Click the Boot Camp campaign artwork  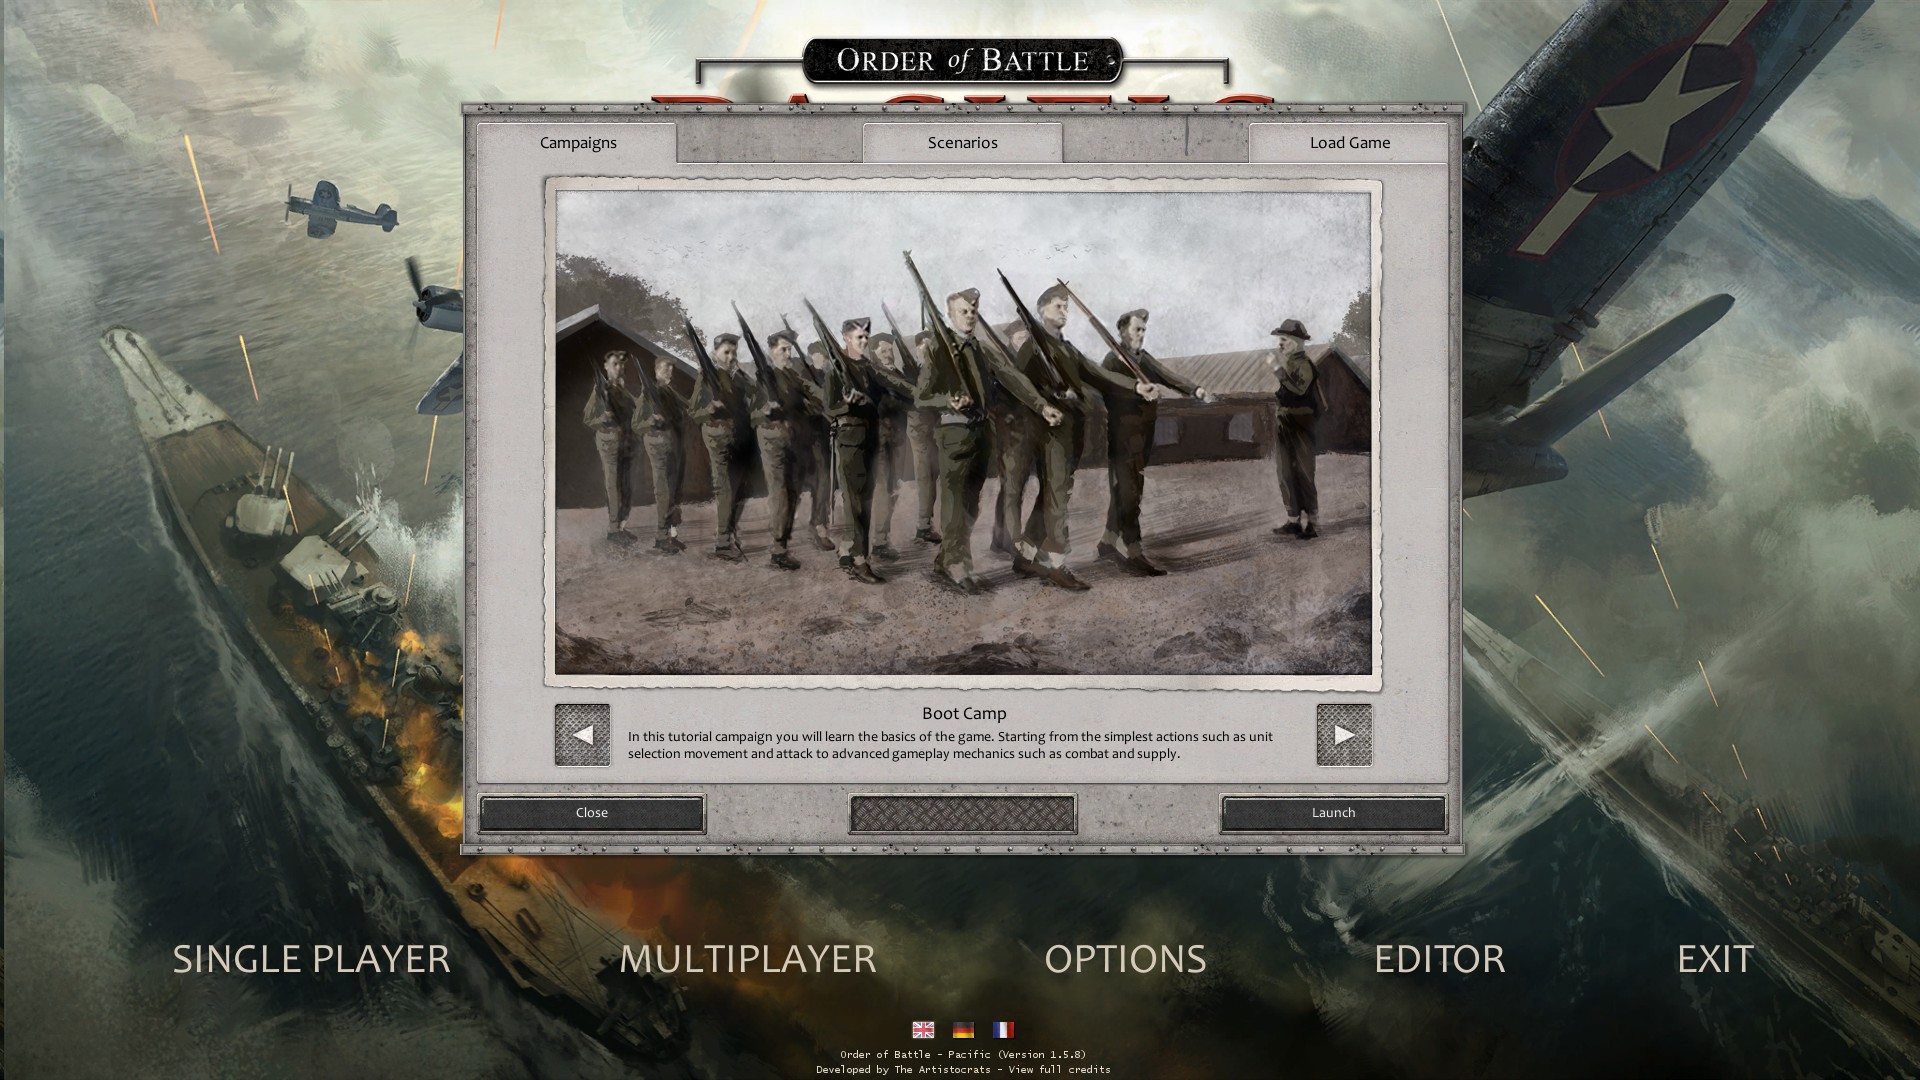tap(963, 433)
